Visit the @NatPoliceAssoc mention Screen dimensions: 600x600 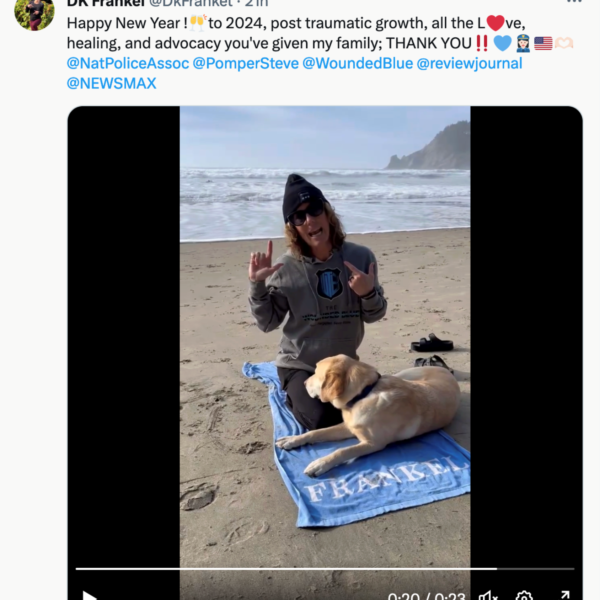[x=128, y=64]
